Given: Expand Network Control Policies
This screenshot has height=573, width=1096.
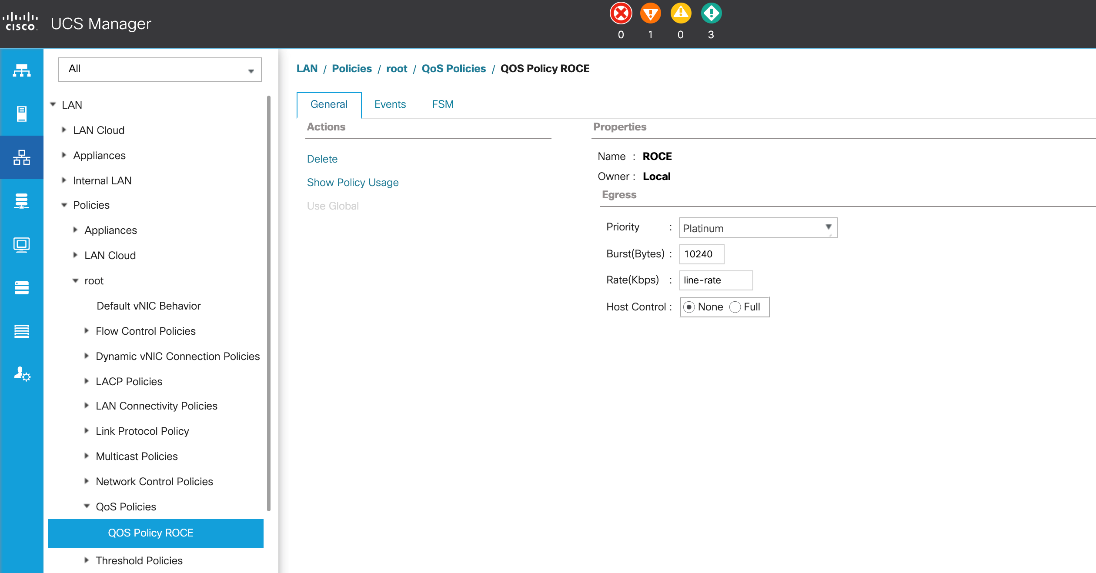Looking at the screenshot, I should (87, 481).
